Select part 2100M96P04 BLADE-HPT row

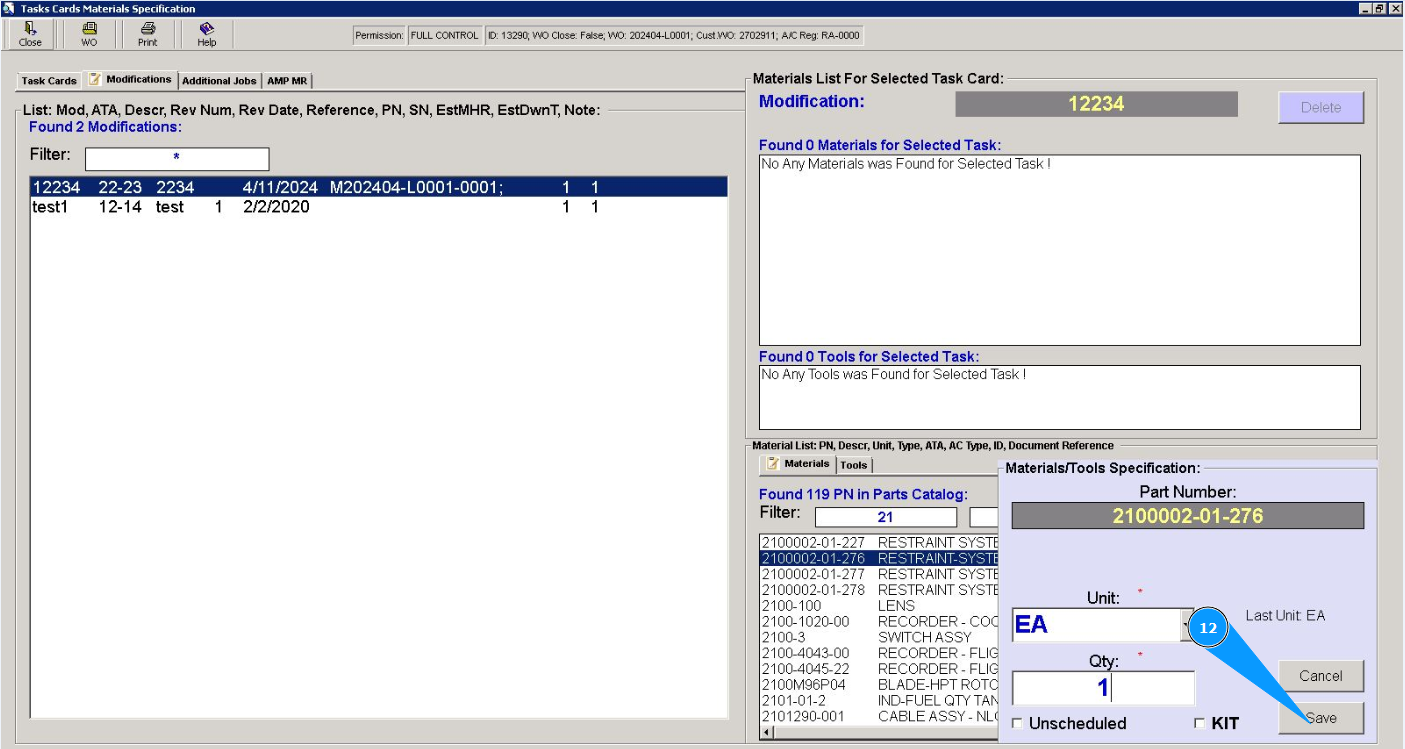(x=879, y=685)
